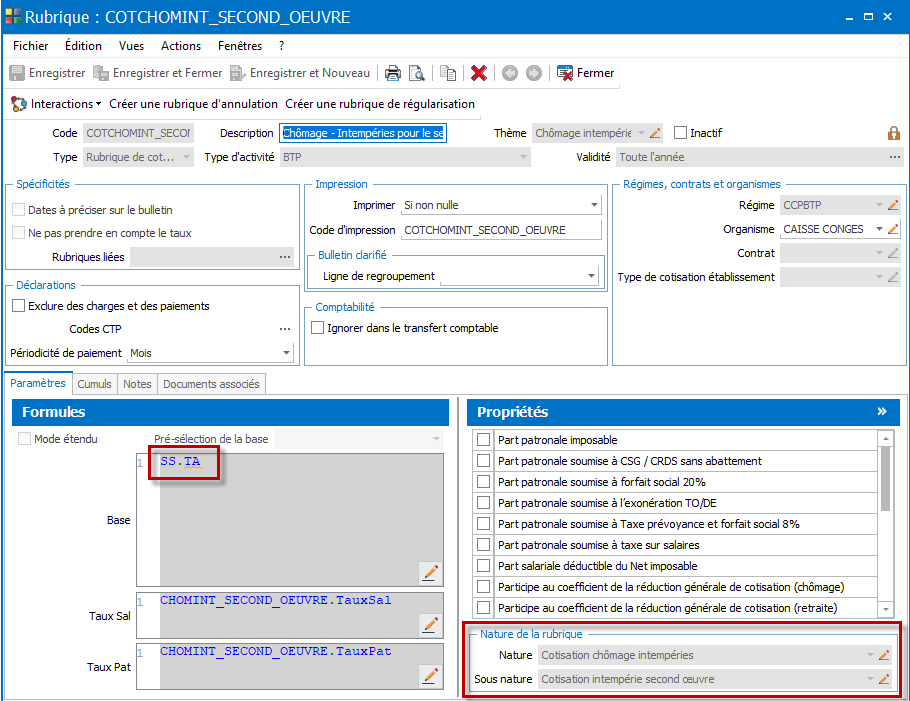Click the Fermer toolbar button

[585, 73]
